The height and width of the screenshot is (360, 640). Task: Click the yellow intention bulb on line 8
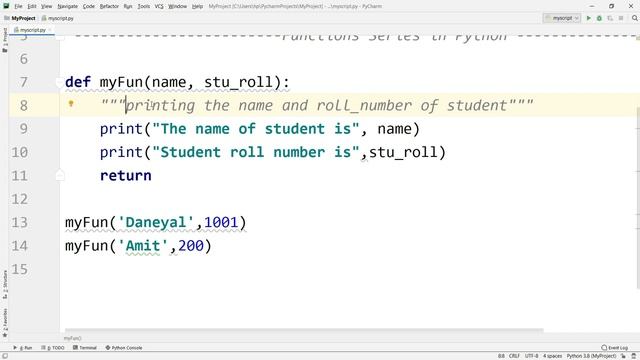[71, 104]
